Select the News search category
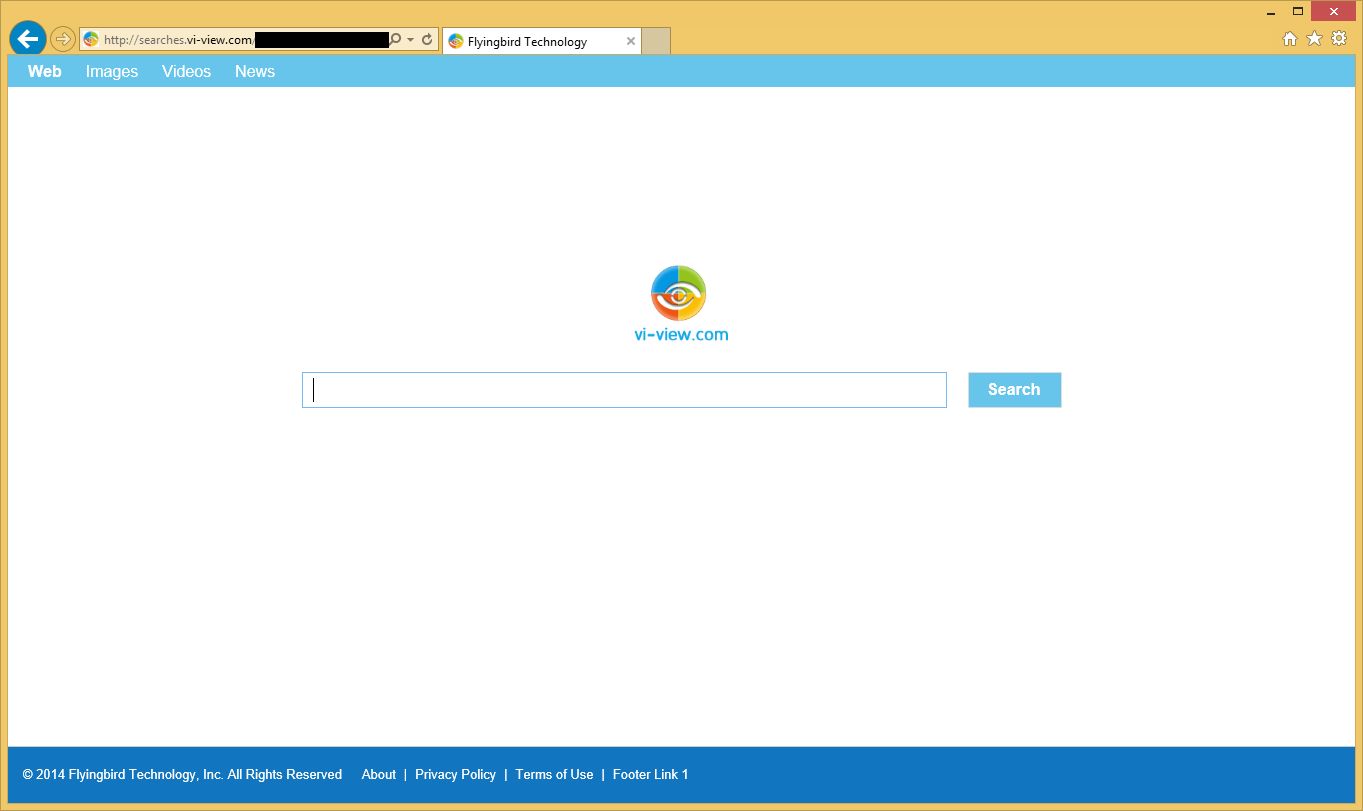The width and height of the screenshot is (1363, 811). coord(254,71)
